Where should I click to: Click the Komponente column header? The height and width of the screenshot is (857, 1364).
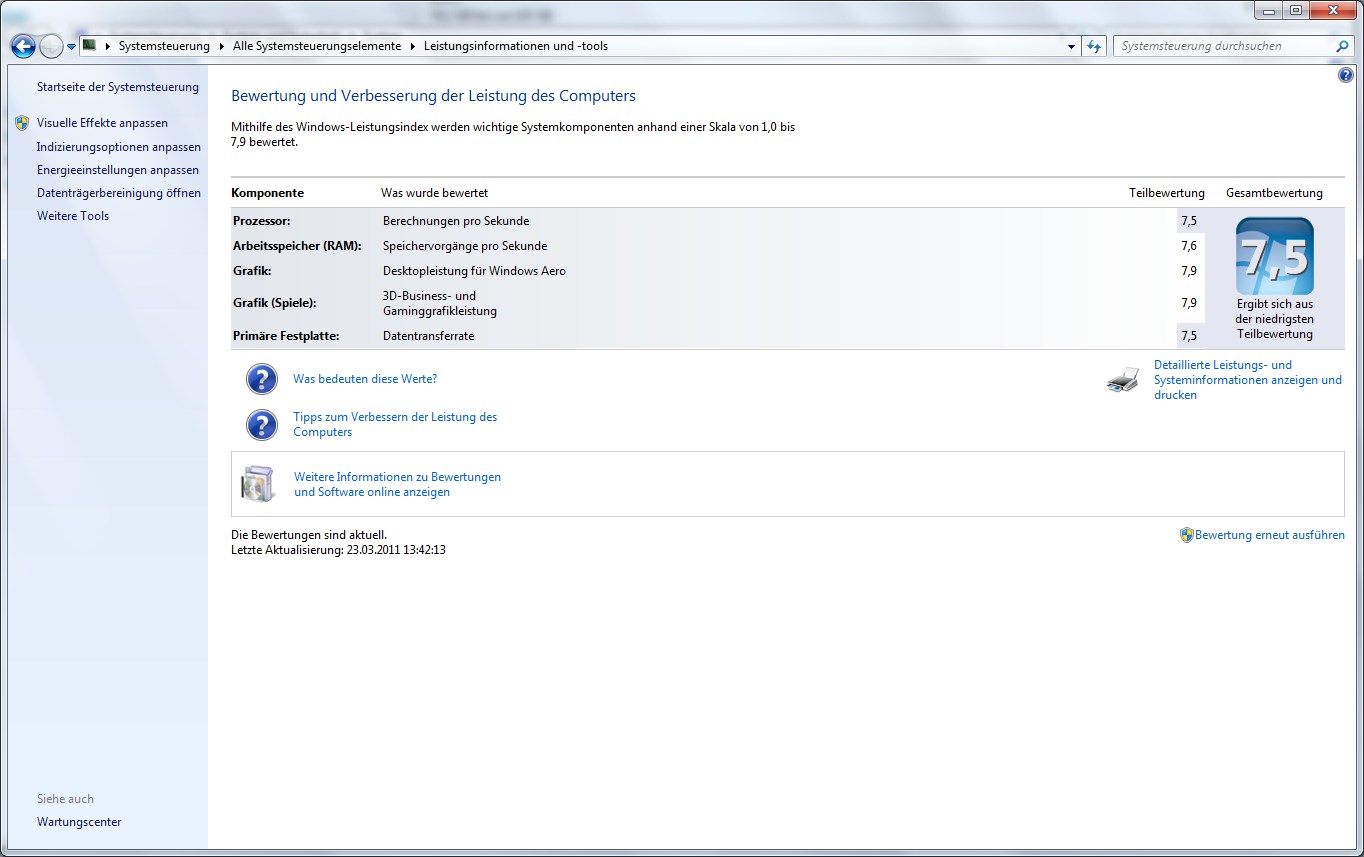267,193
